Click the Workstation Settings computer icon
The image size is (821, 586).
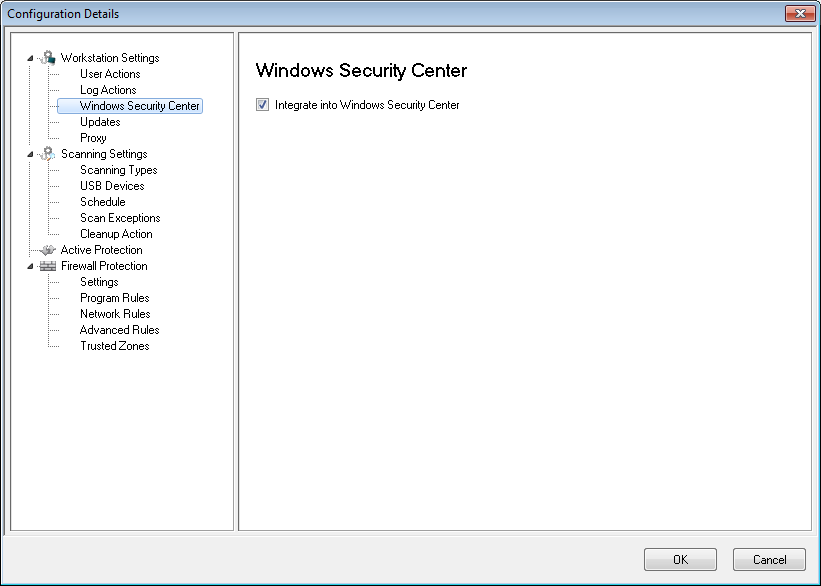48,58
